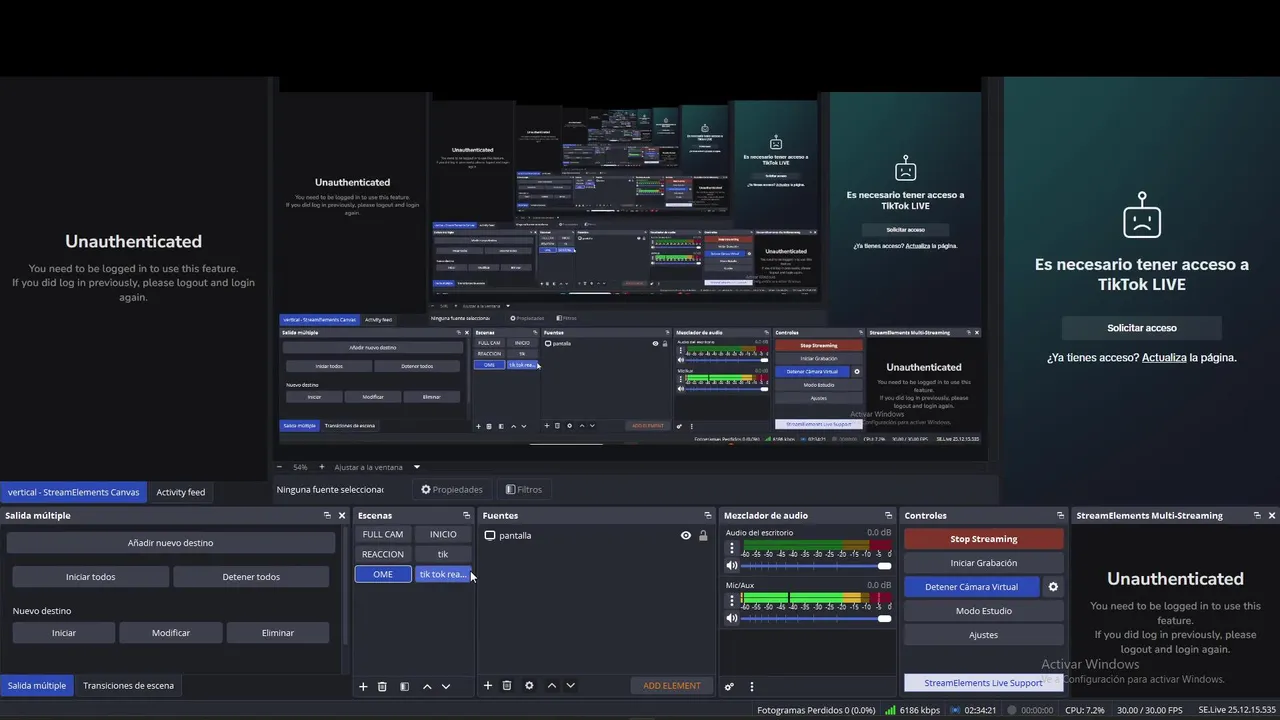The image size is (1280, 720).
Task: Adjust Audio del escritorio volume slider
Action: (816, 566)
